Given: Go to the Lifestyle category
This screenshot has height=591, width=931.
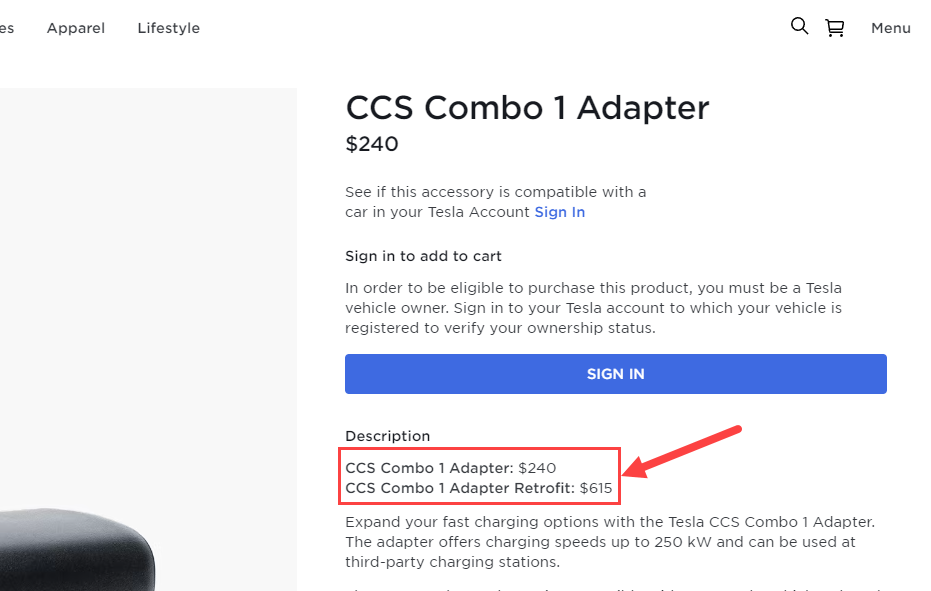Looking at the screenshot, I should coord(169,28).
